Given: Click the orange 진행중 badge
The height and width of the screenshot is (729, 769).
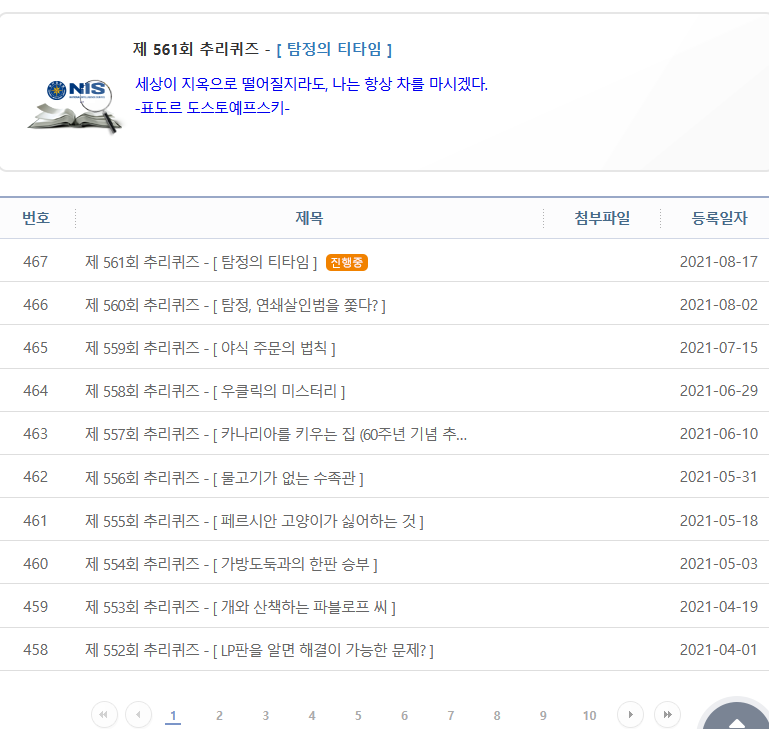Looking at the screenshot, I should 347,262.
